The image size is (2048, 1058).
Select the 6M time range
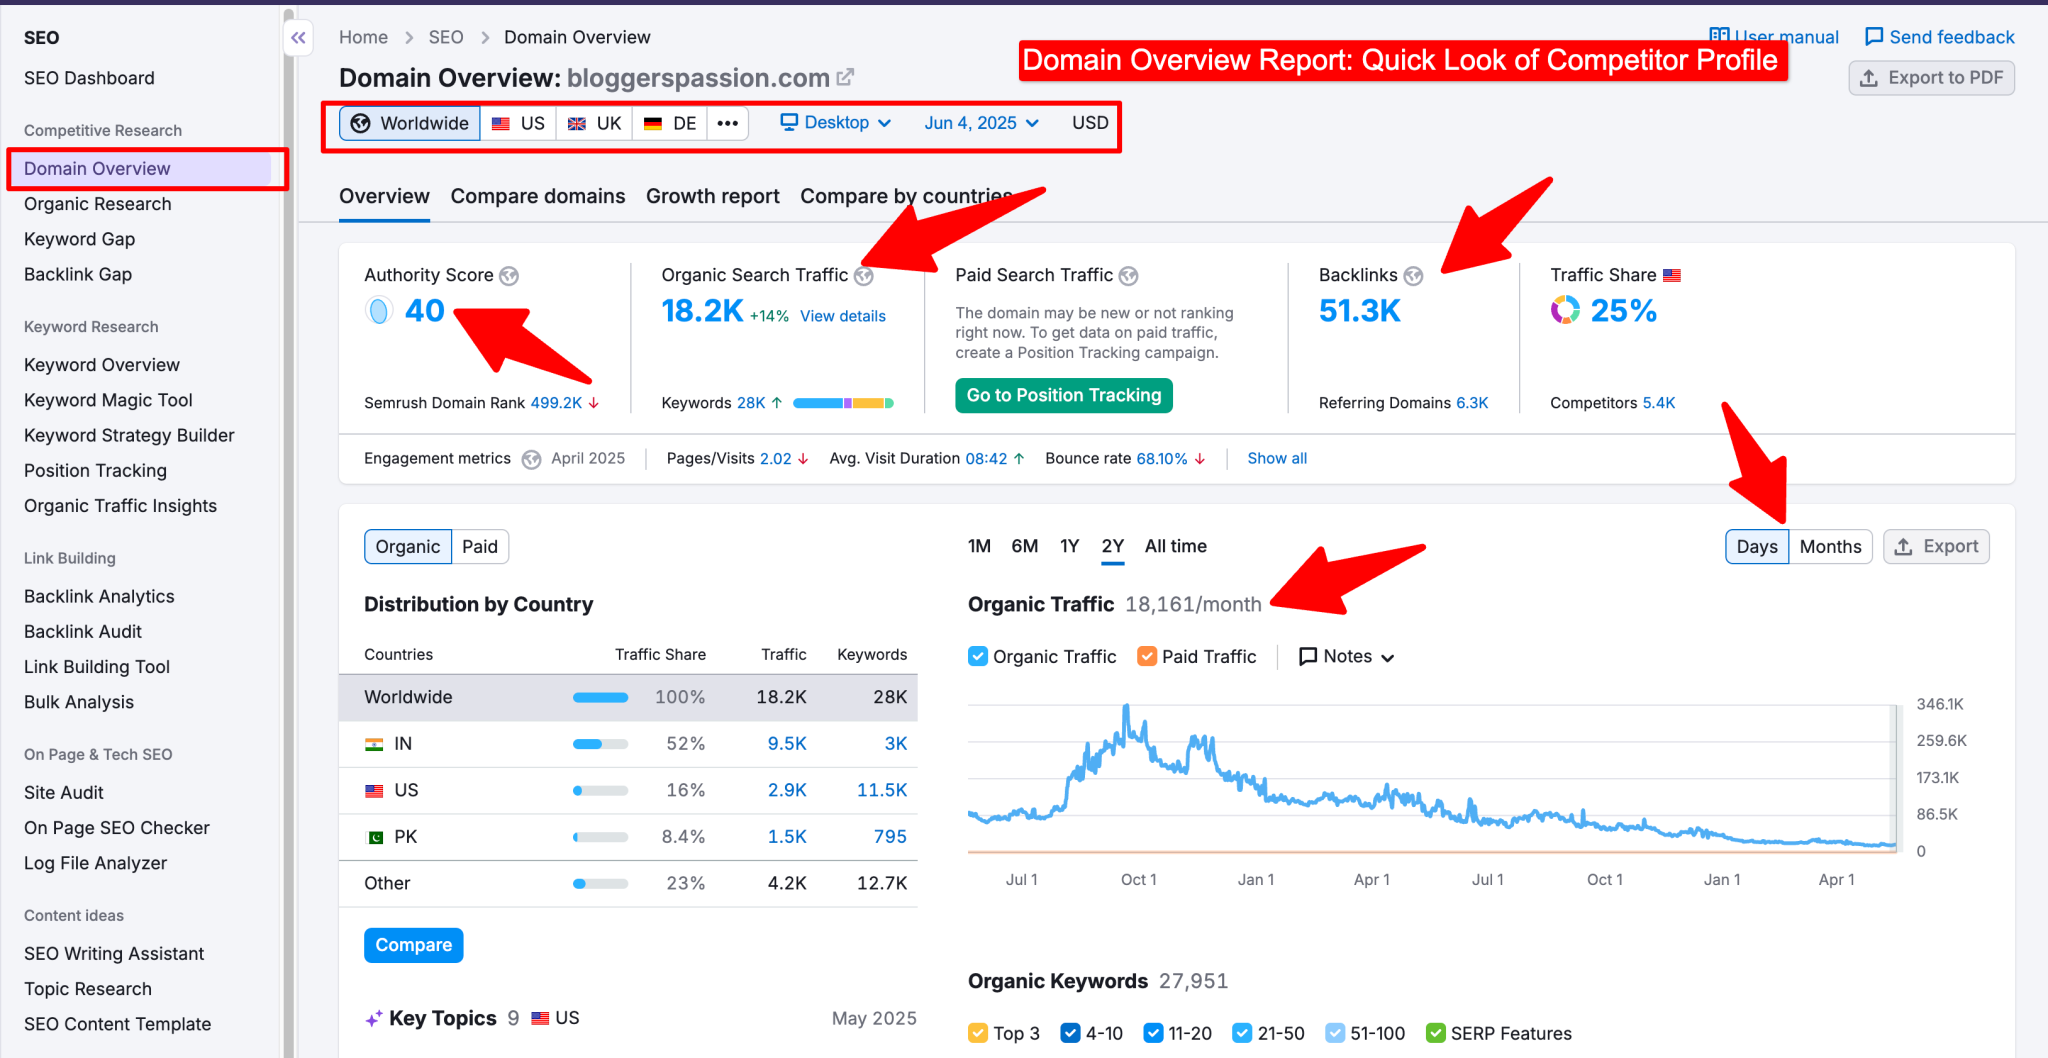point(1024,546)
